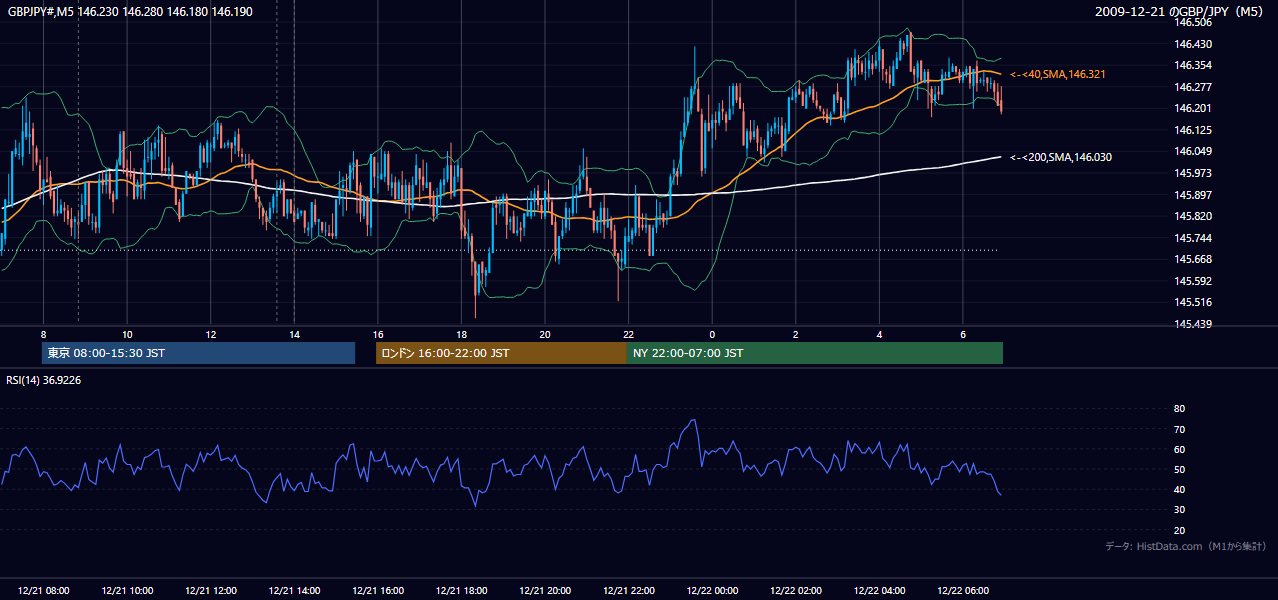Click RSI scale value 50
Viewport: 1278px width, 600px height.
tap(1180, 469)
